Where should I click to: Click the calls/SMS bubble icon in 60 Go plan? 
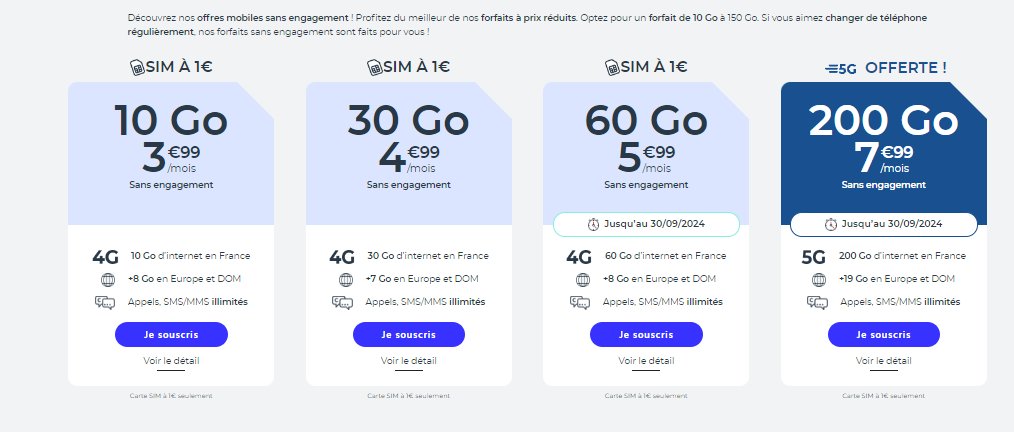[x=580, y=302]
